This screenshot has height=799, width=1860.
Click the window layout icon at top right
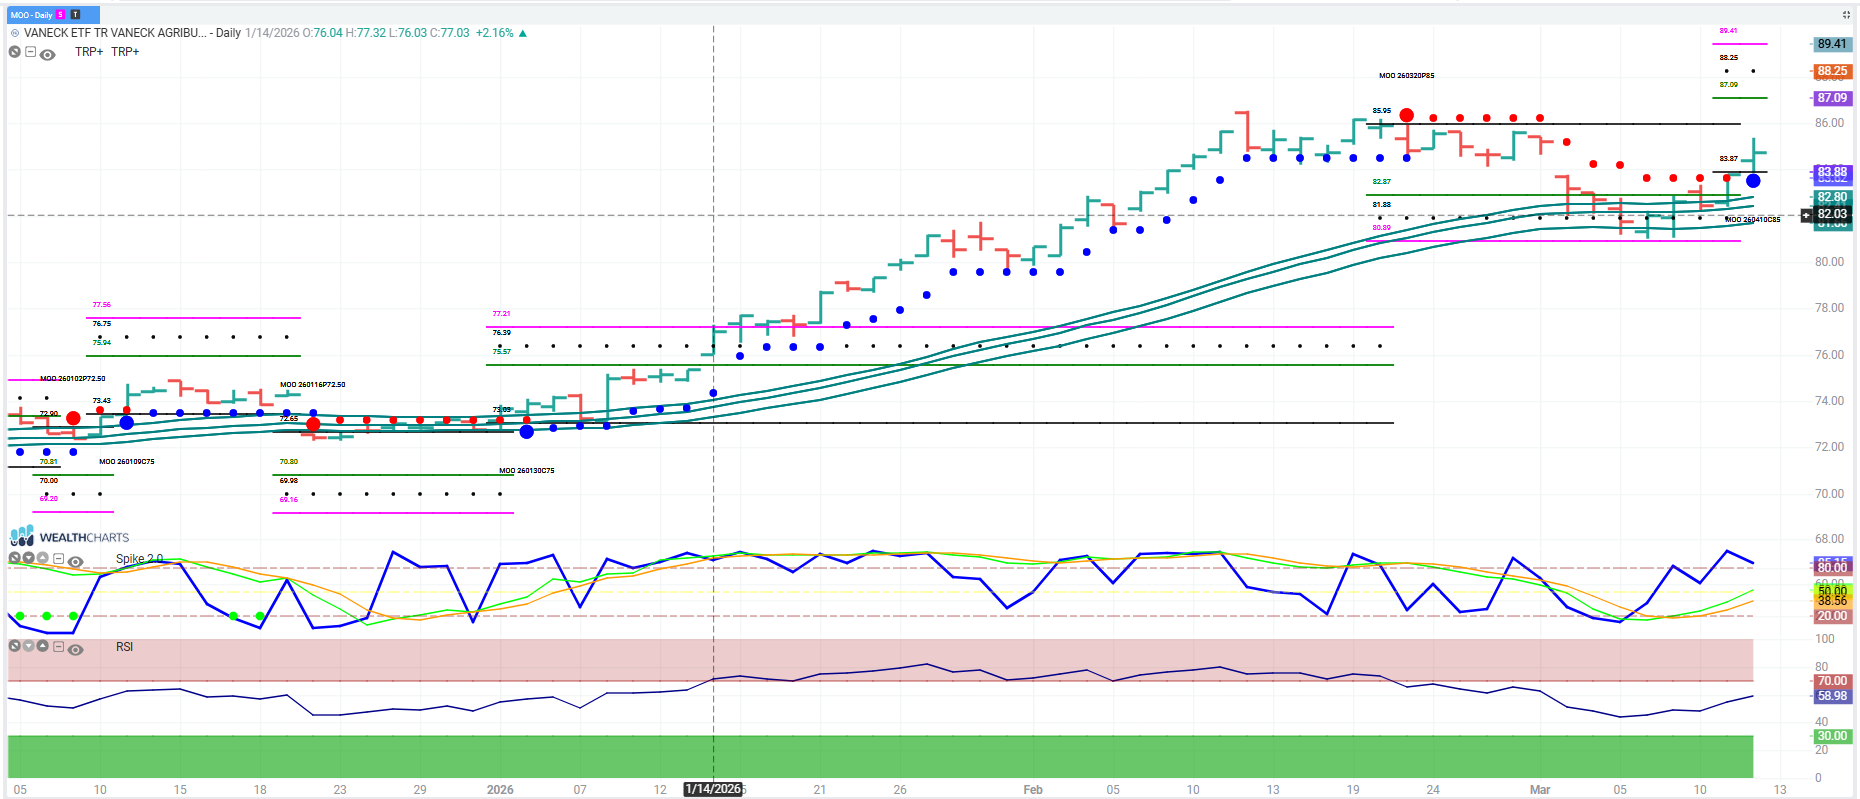coord(1846,15)
